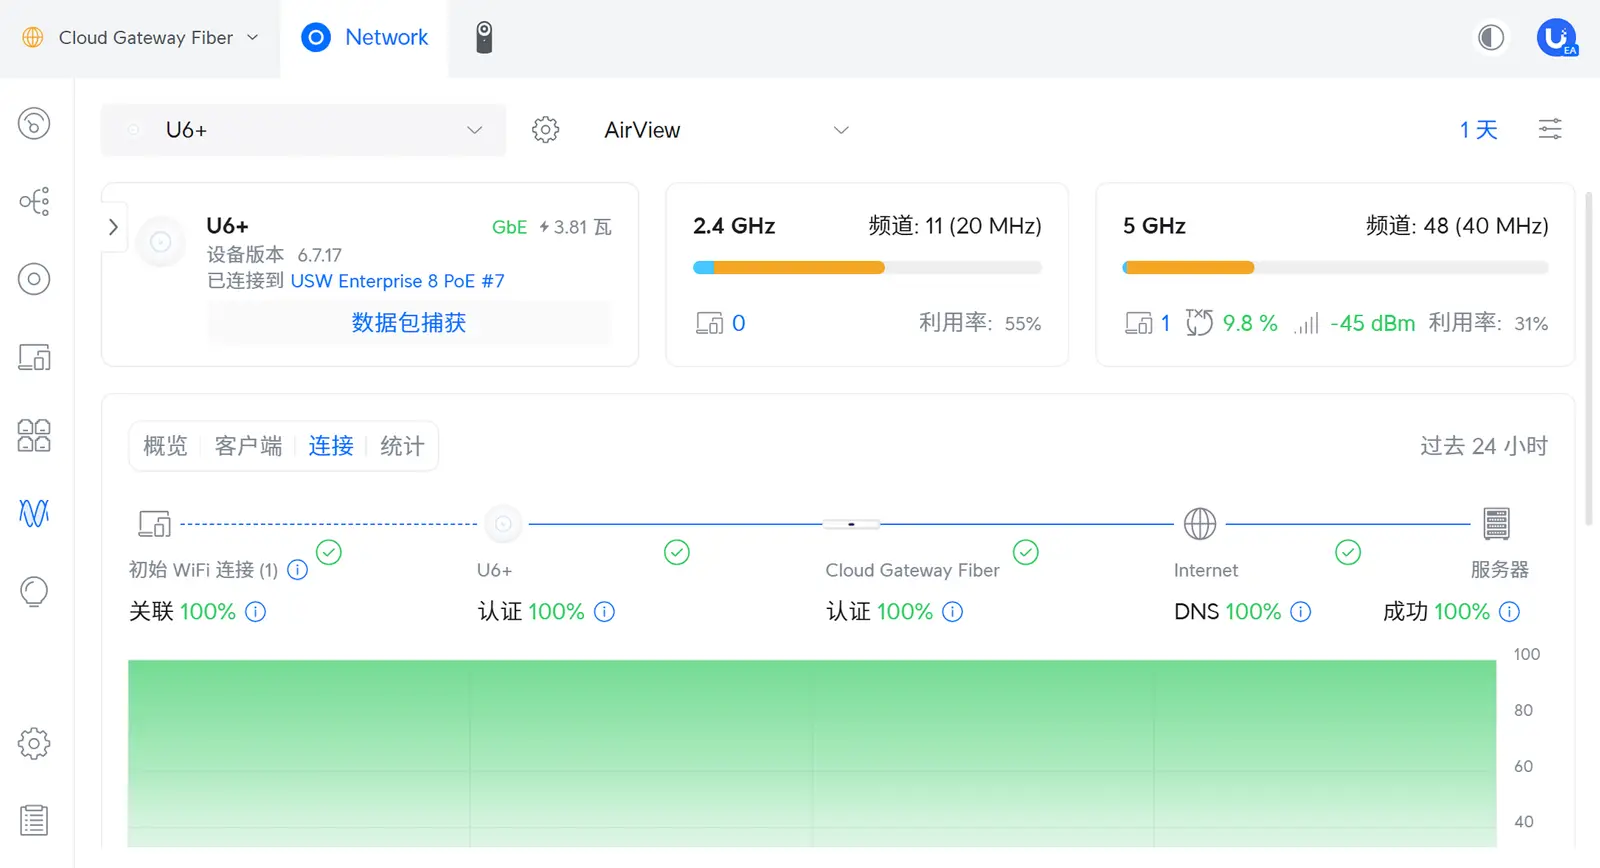Click info icon beside U6+ 认证 100%
Viewport: 1600px width, 868px height.
604,612
